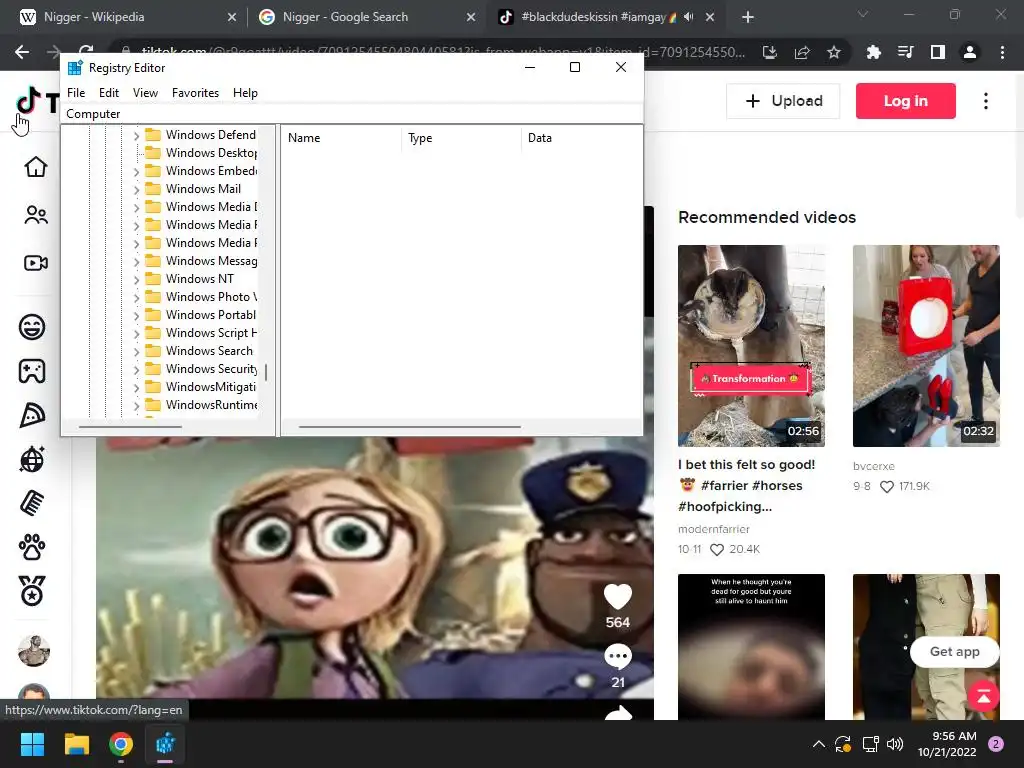
Task: Open Chrome Extensions puzzle icon
Action: pyautogui.click(x=873, y=52)
